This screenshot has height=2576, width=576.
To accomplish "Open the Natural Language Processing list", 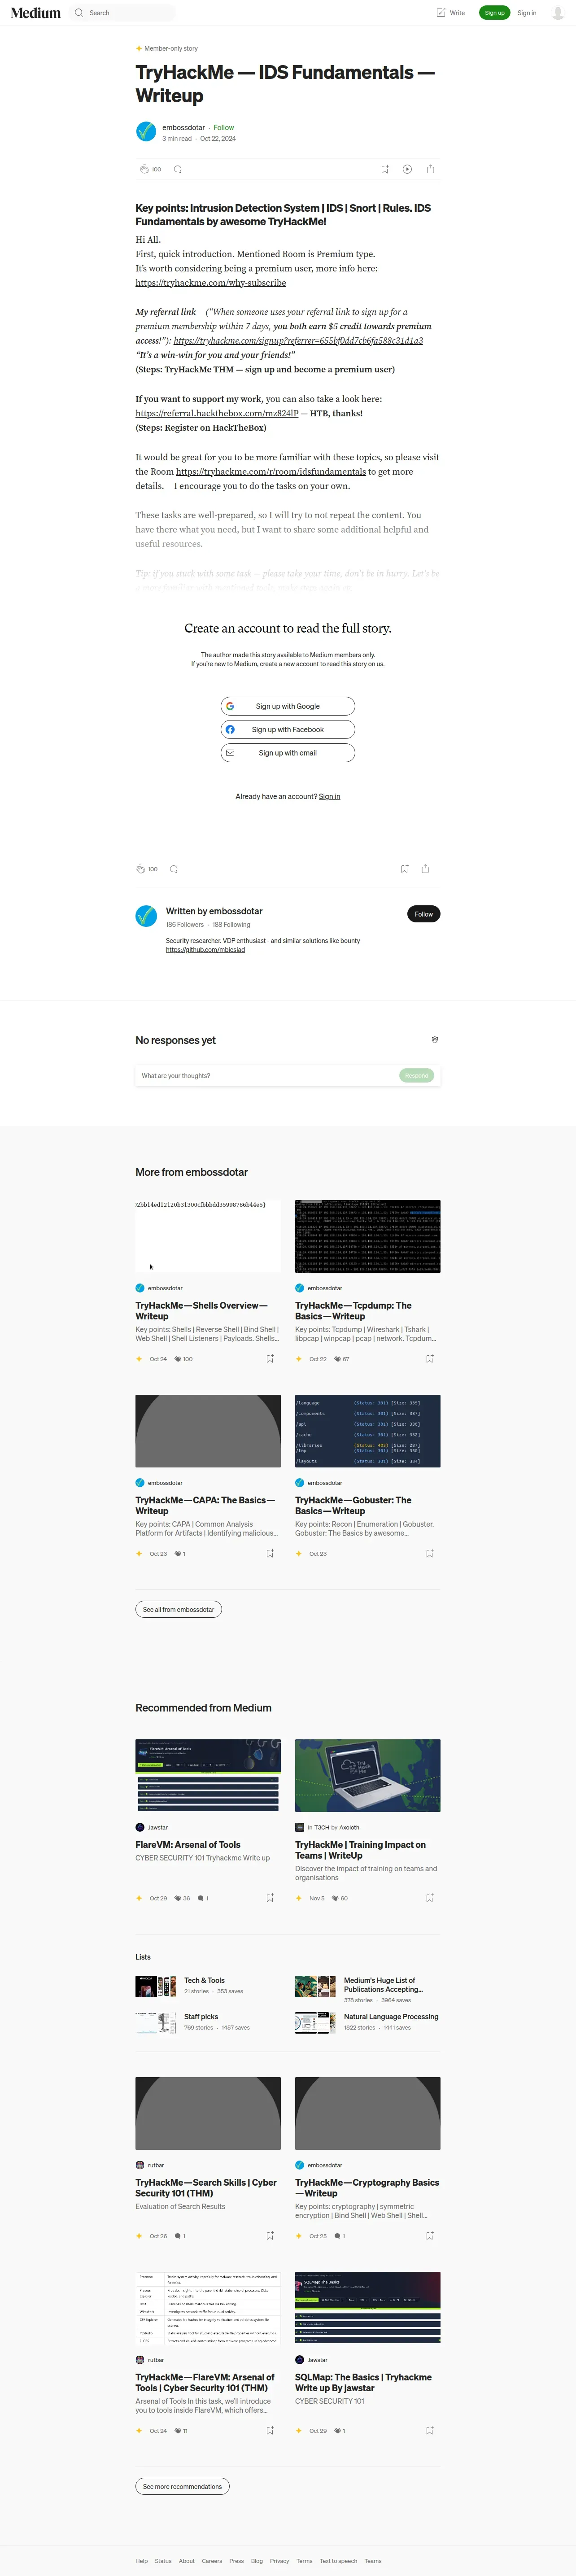I will (x=391, y=2017).
